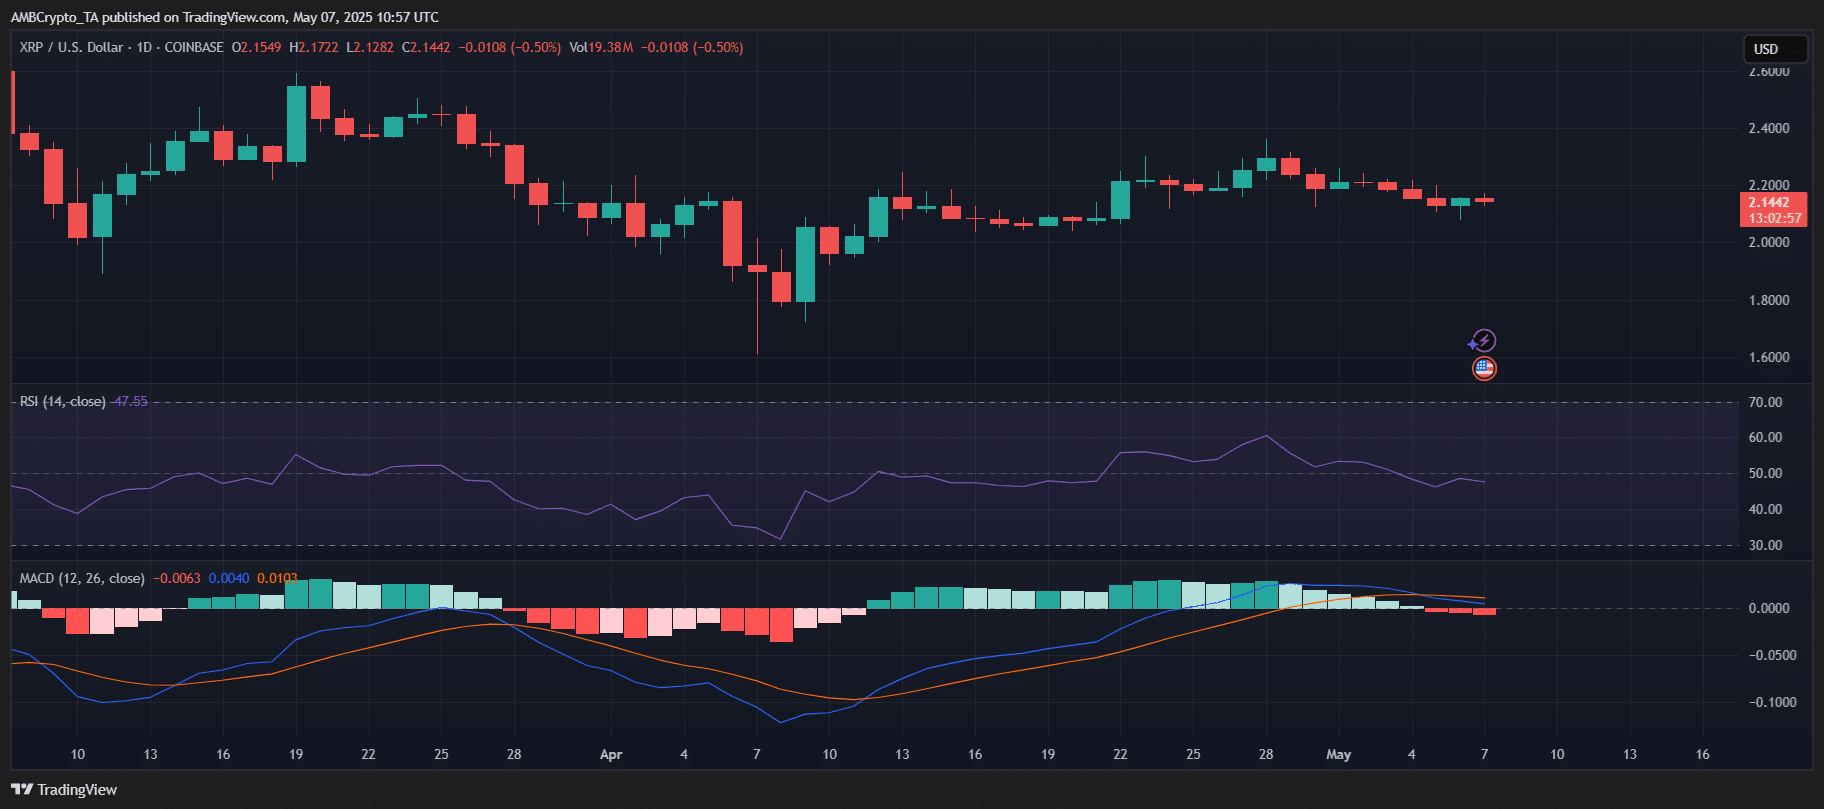Select the RSI (14, close) indicator label
The image size is (1824, 809).
click(62, 401)
